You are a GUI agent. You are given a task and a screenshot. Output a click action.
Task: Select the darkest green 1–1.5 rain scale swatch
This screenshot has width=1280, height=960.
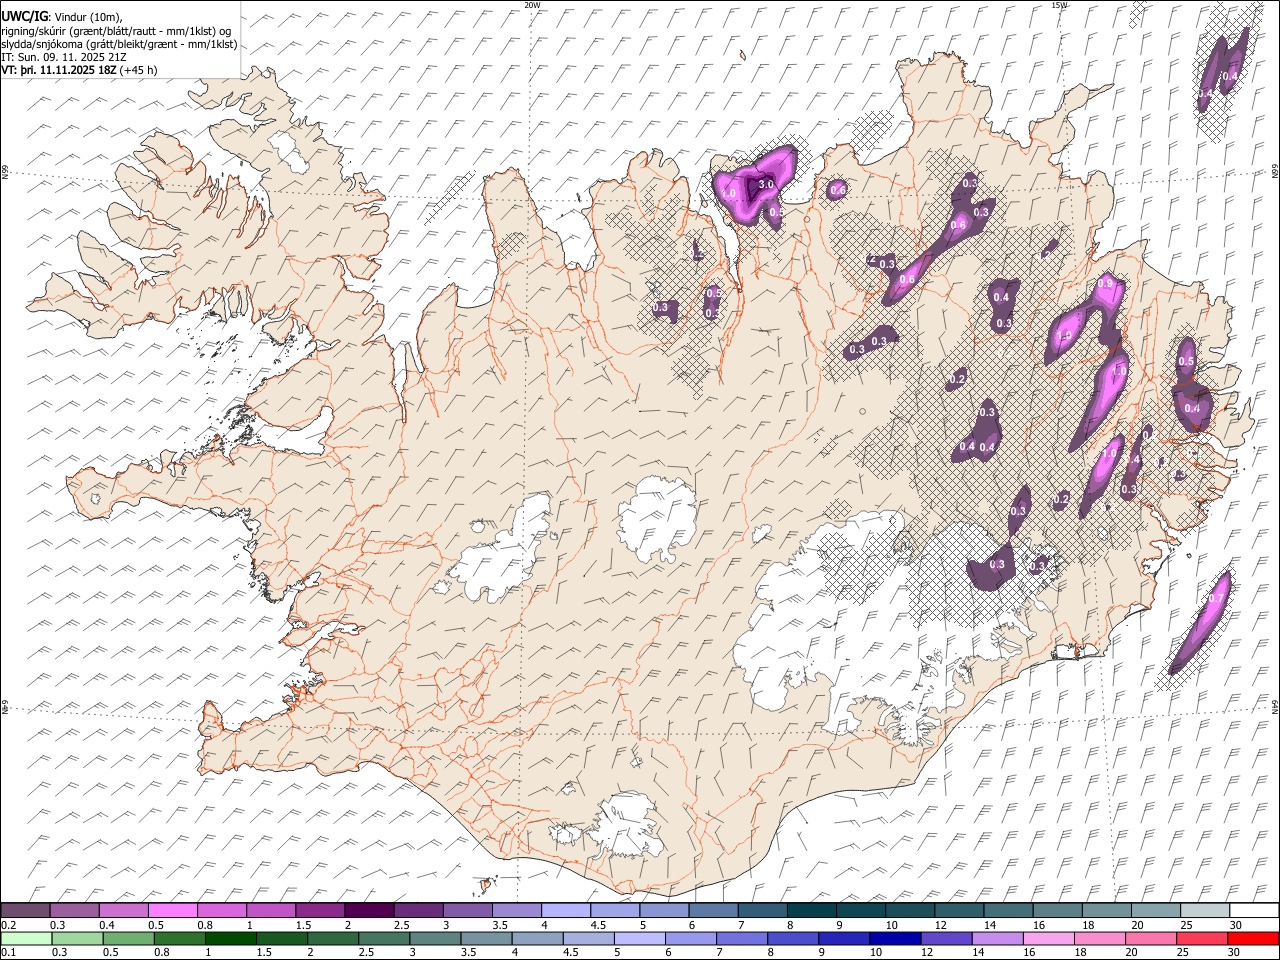point(231,938)
